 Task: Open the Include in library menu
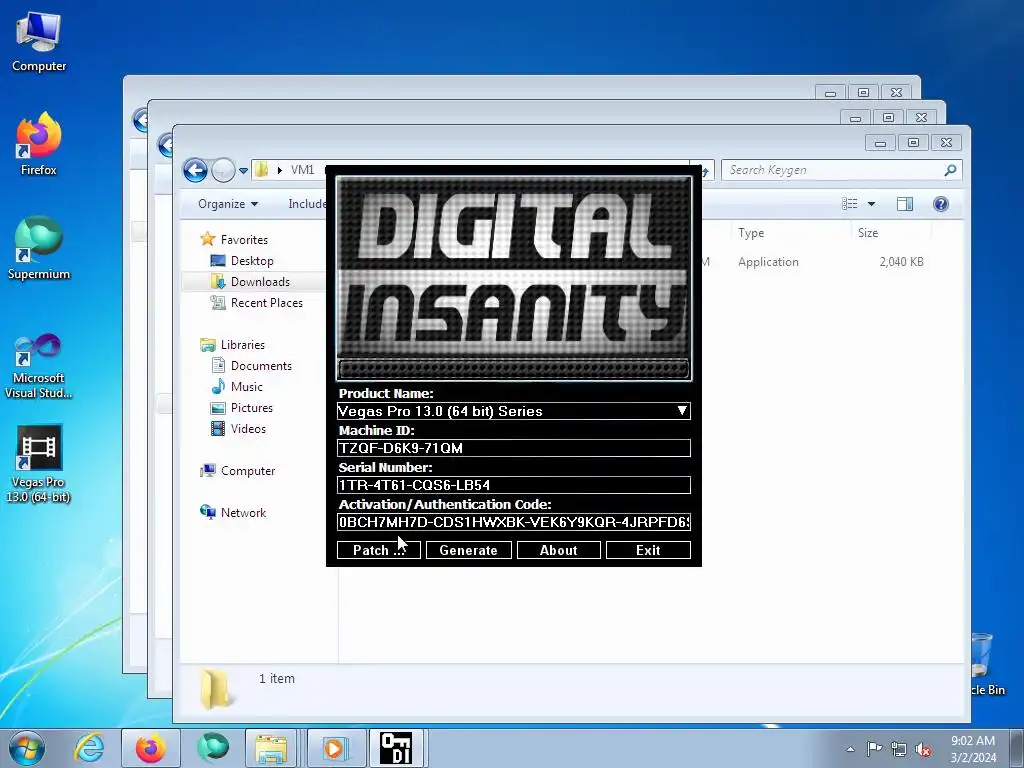coord(307,204)
